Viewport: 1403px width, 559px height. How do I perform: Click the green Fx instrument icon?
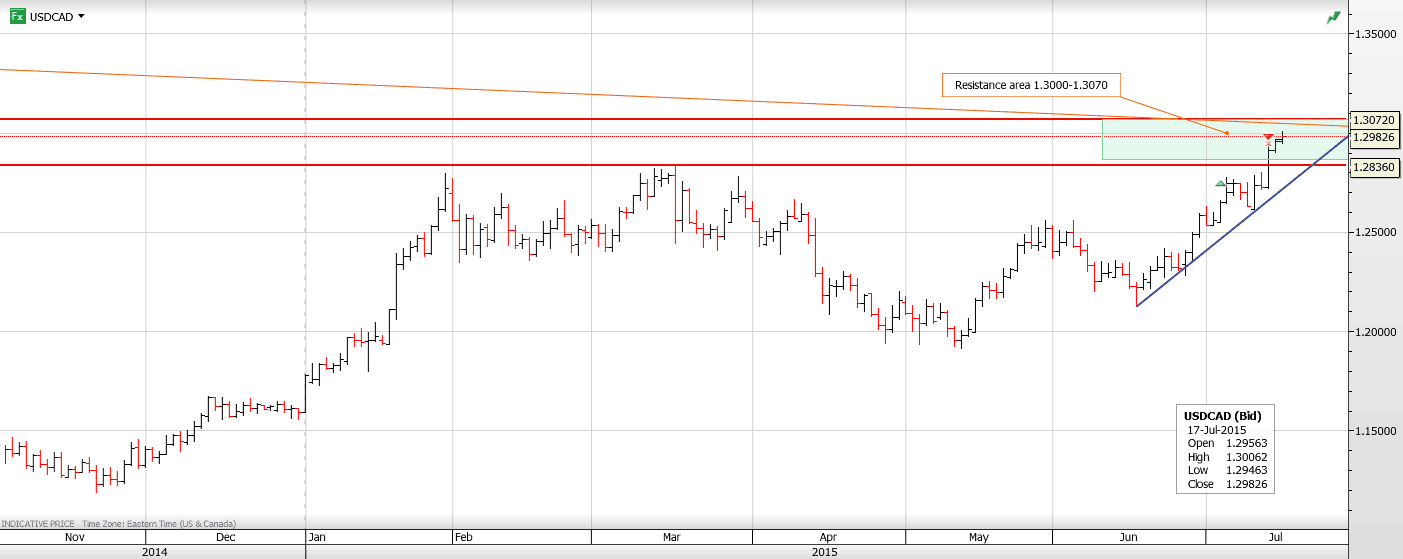pyautogui.click(x=16, y=17)
